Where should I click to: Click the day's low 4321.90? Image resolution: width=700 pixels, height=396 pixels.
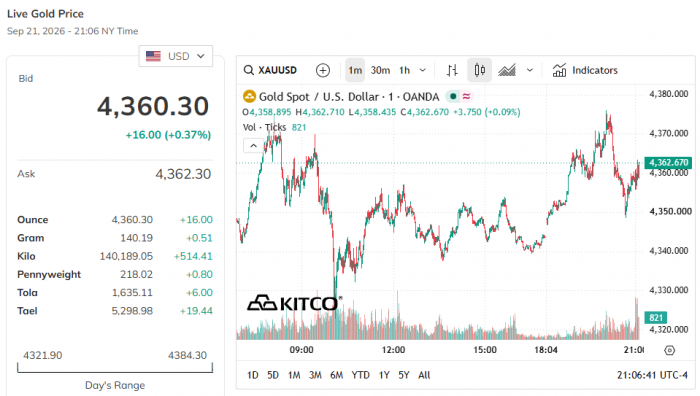(x=43, y=355)
